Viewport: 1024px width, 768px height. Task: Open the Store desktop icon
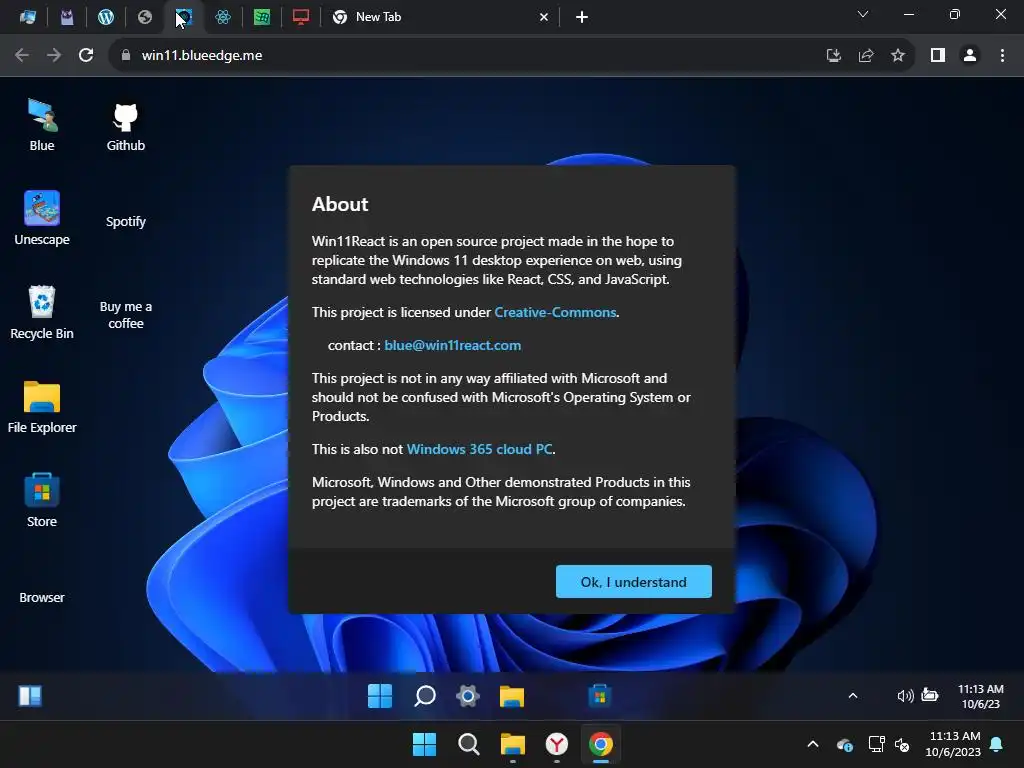pos(42,501)
